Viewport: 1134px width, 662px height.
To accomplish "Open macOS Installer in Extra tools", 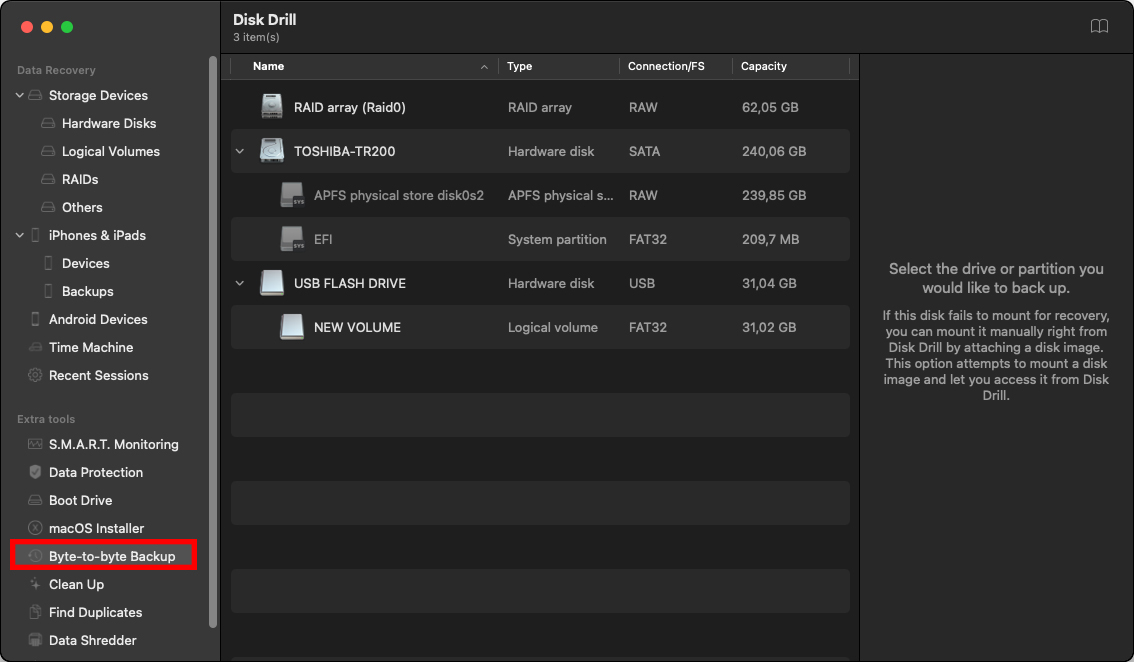I will point(96,528).
